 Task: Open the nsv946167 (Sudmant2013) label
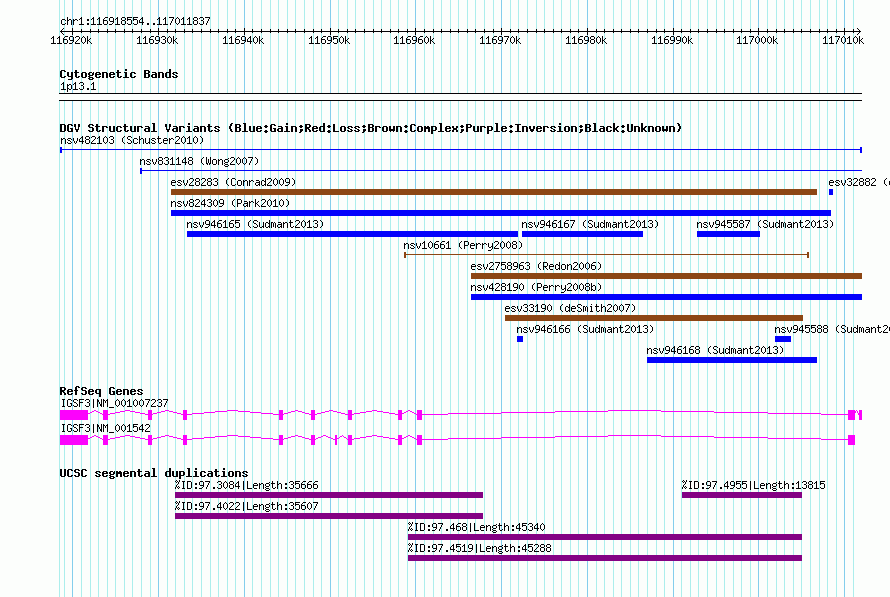590,224
